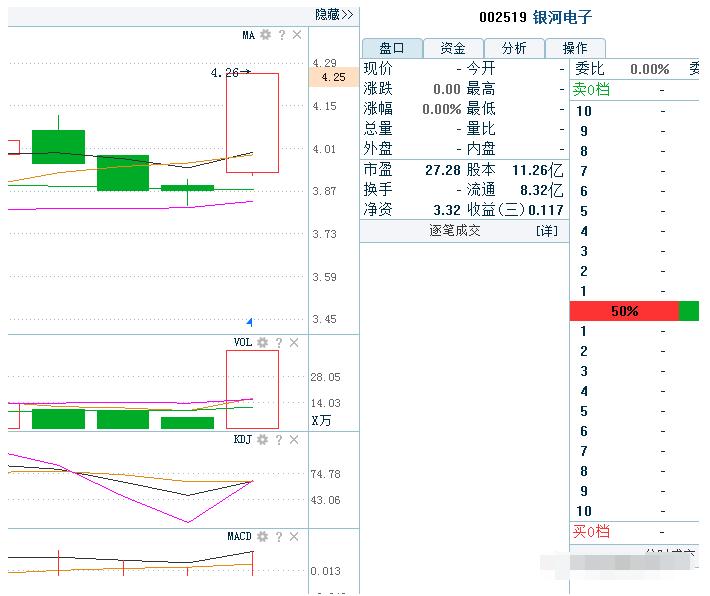Click red portion of 50% bid-ask bar
The height and width of the screenshot is (596, 710).
coord(624,311)
